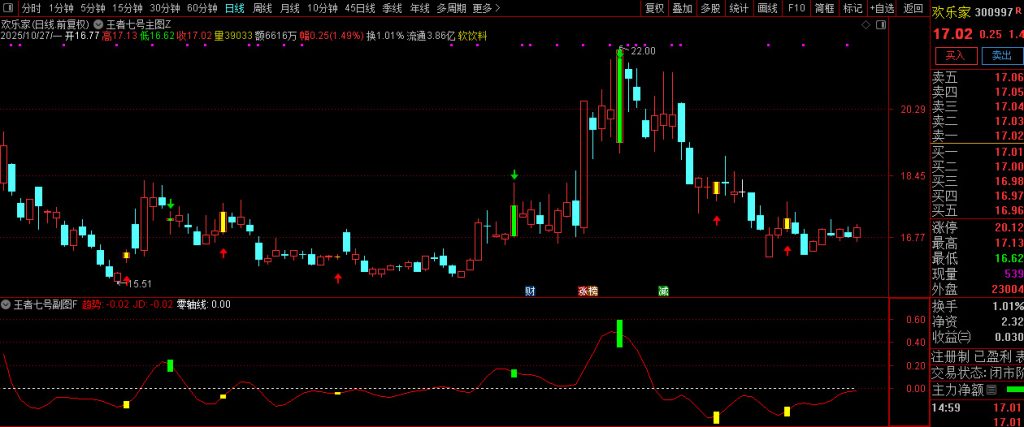Click the 涨榜 marker on timeline
1024x427 pixels.
point(587,291)
